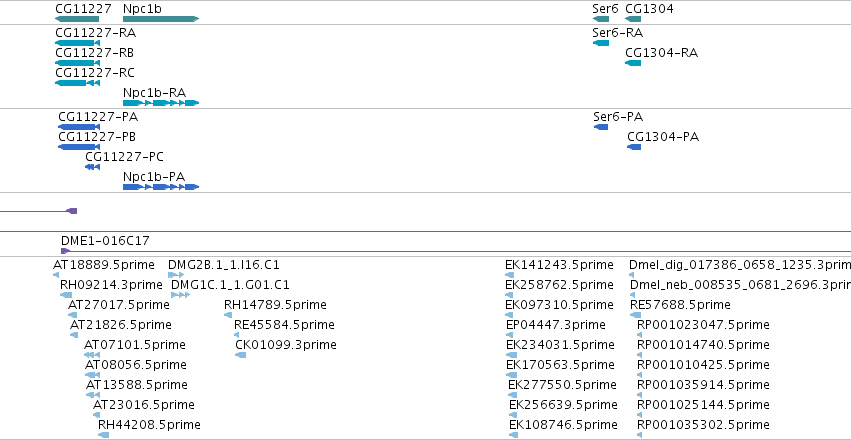Select EST EK256639.5prime

point(563,405)
